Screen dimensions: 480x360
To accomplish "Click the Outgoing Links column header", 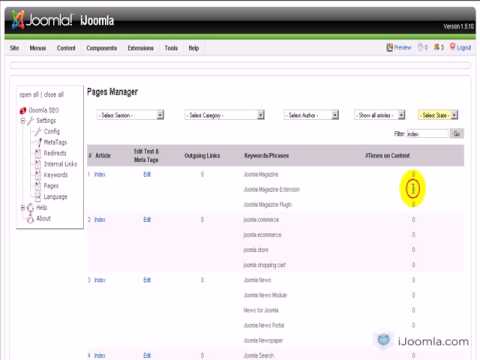I will (202, 156).
